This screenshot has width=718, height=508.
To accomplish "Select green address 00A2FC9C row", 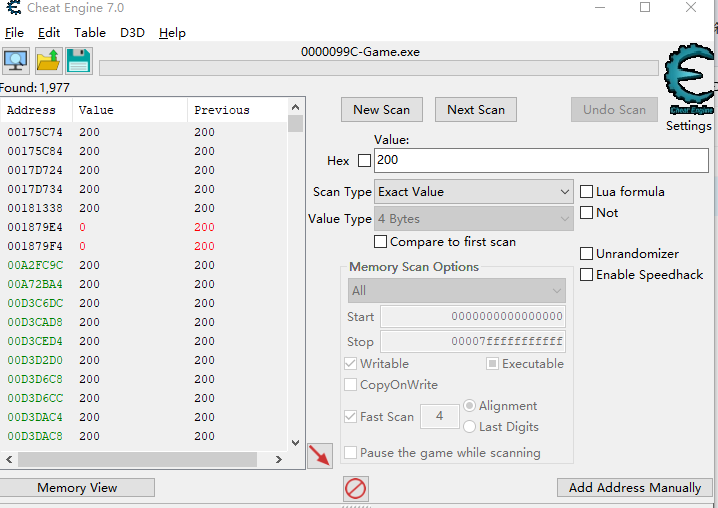I will (x=144, y=265).
